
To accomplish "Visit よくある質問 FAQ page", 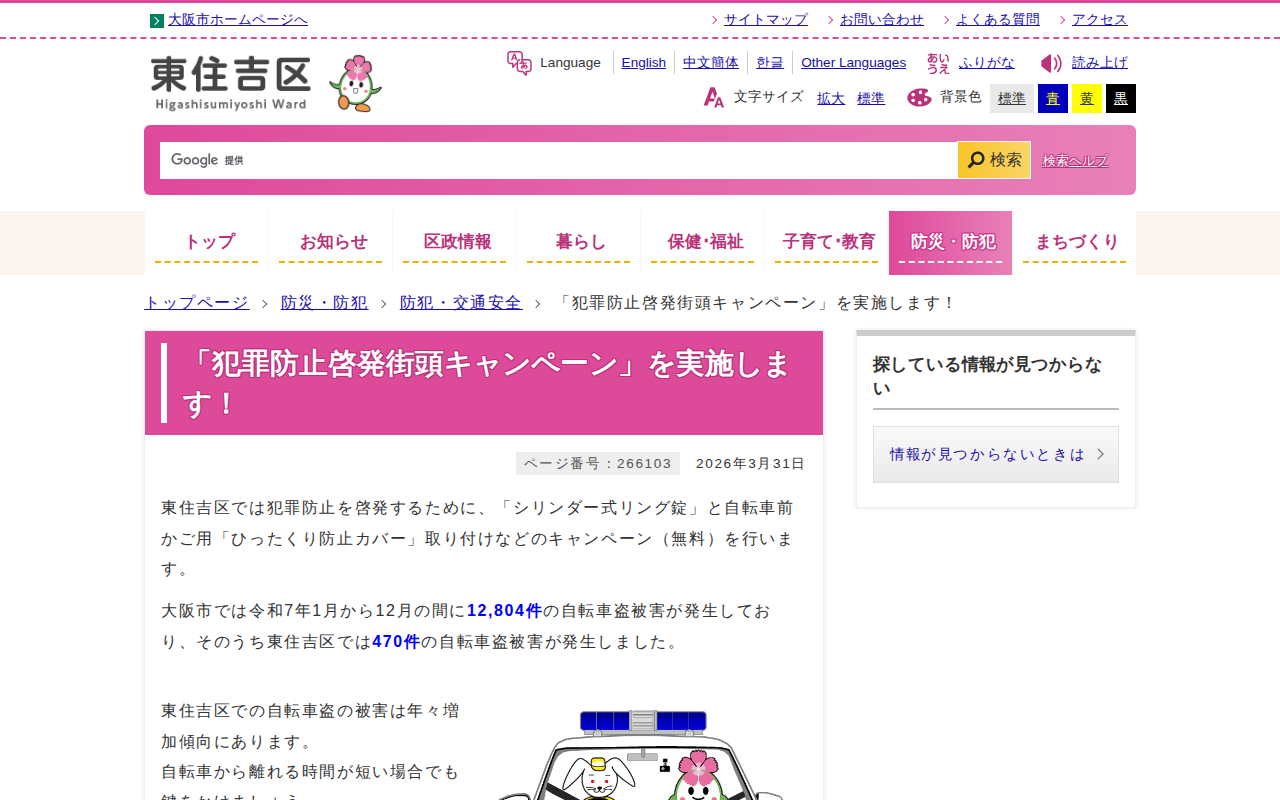I will click(x=998, y=20).
